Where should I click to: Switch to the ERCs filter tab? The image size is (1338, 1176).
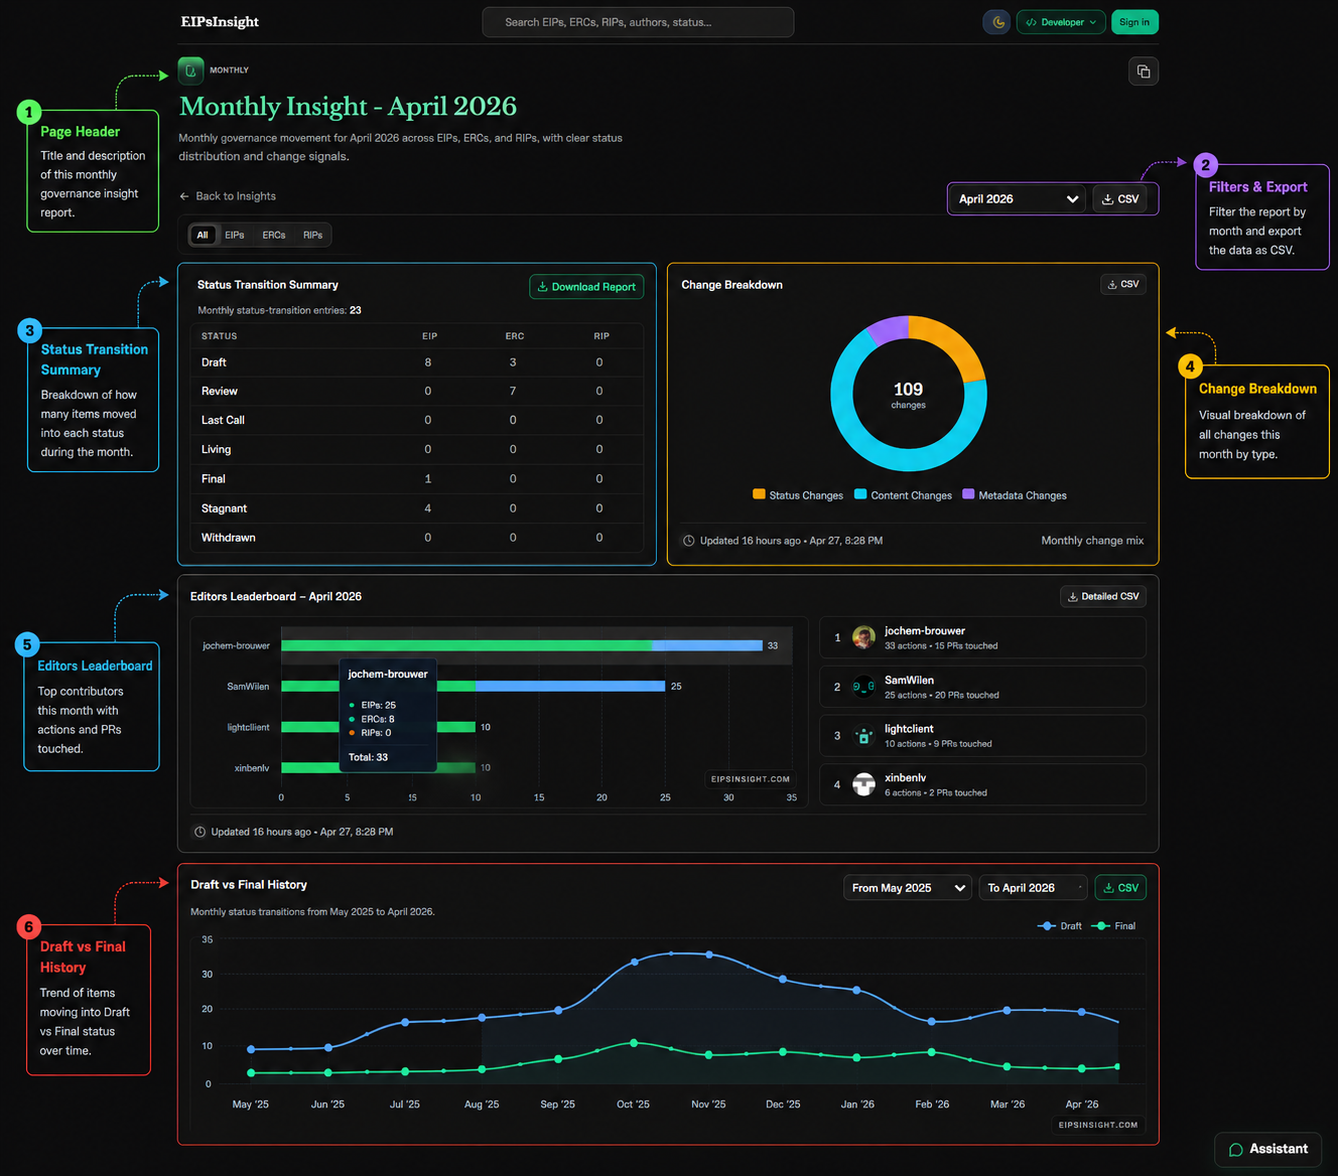274,235
